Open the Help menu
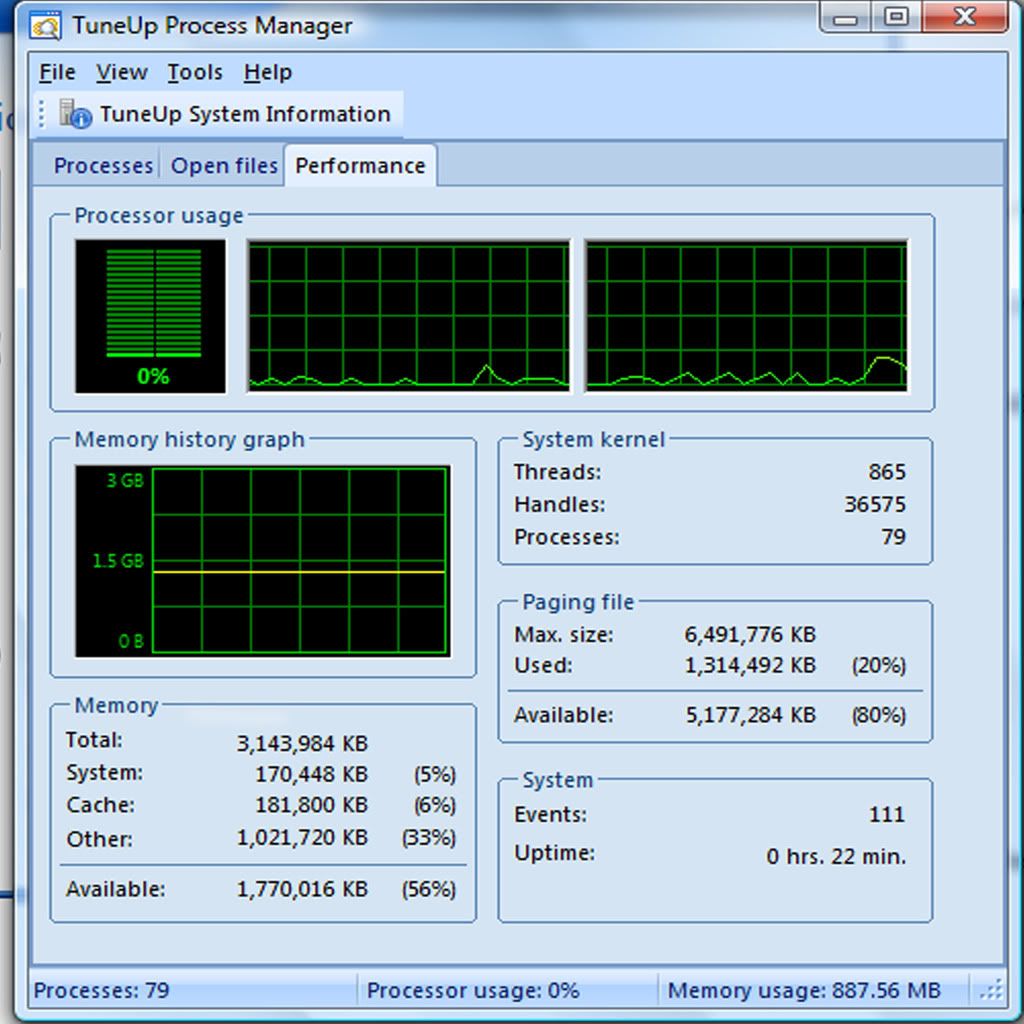 [x=268, y=72]
